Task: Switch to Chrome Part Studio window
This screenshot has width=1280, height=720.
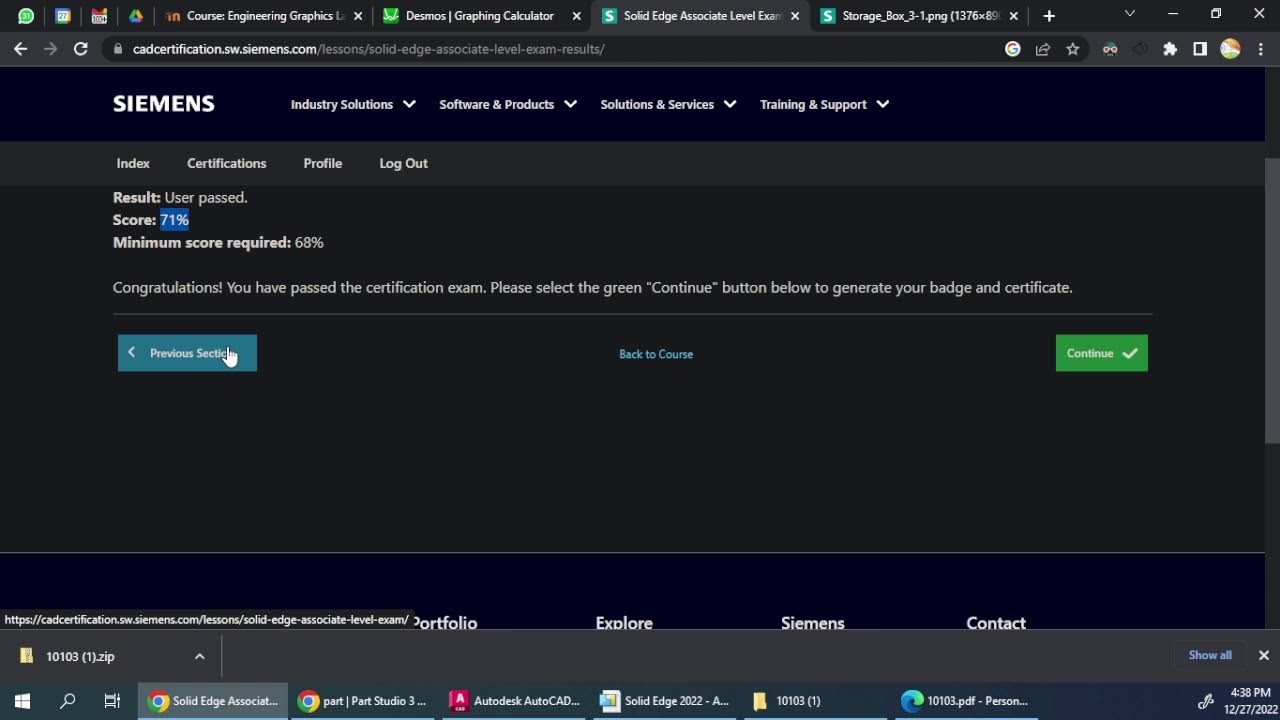Action: pos(363,701)
